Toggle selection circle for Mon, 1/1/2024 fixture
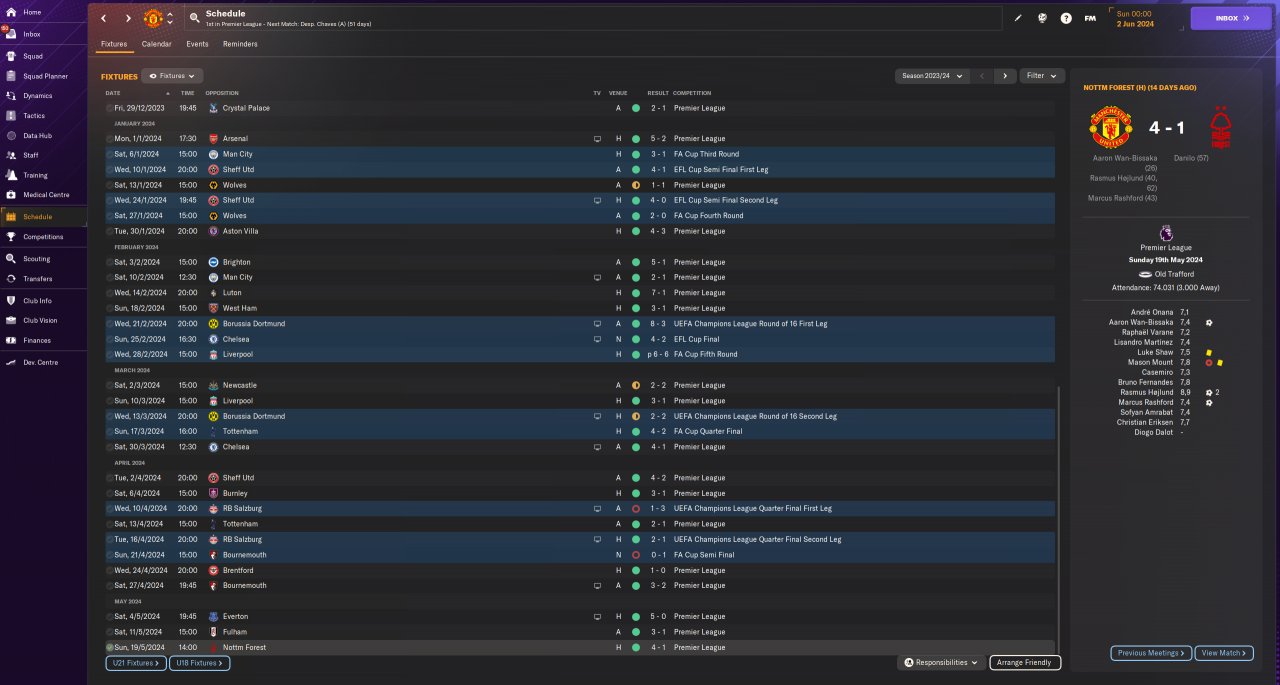The height and width of the screenshot is (685, 1280). tap(109, 139)
